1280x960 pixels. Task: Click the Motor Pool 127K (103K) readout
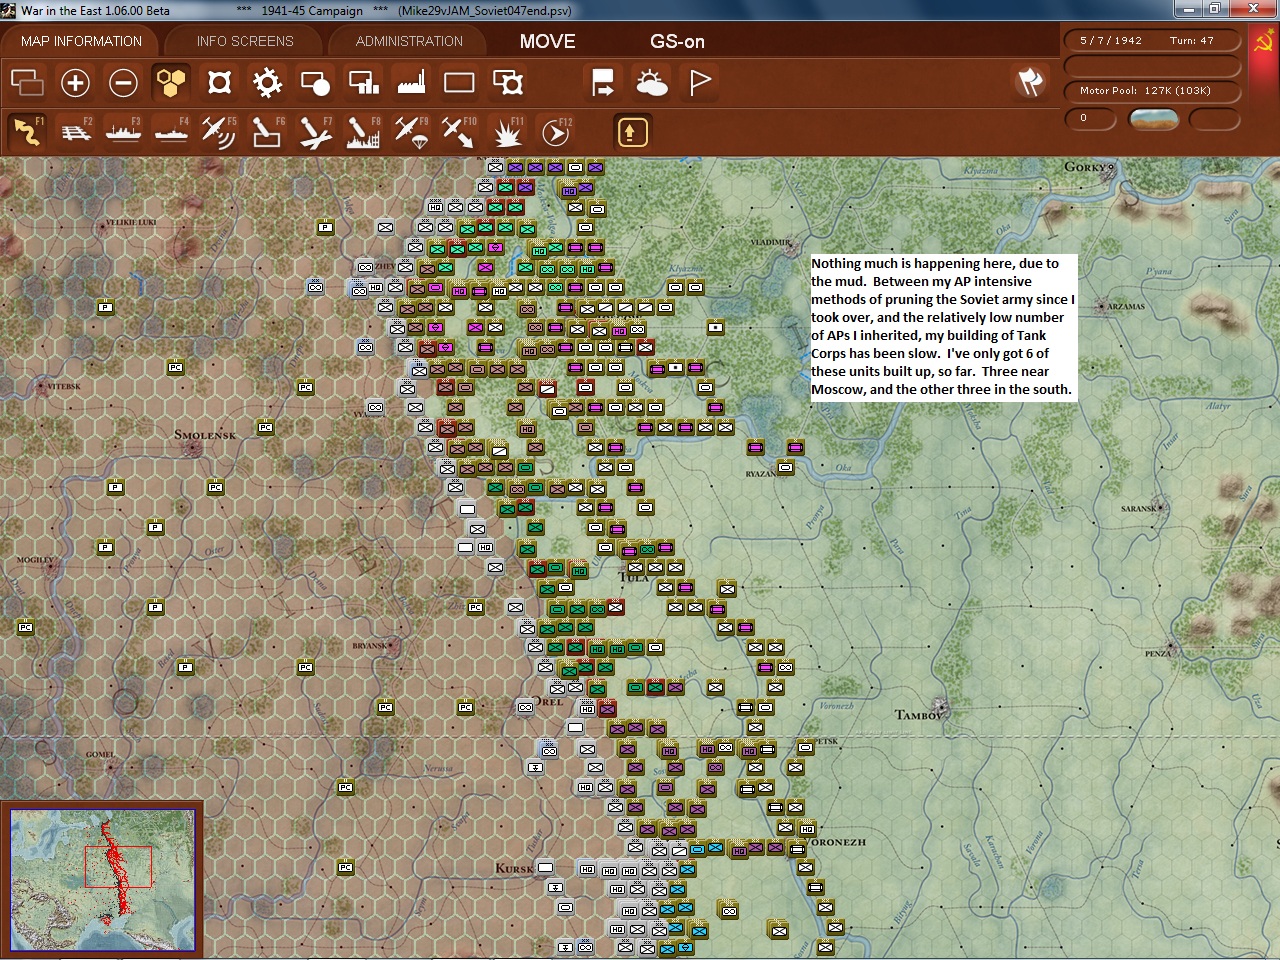pos(1151,91)
